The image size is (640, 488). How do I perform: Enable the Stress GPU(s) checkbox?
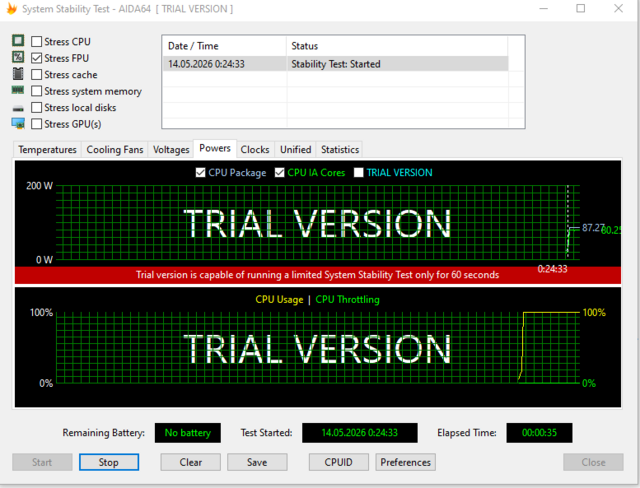pos(36,124)
